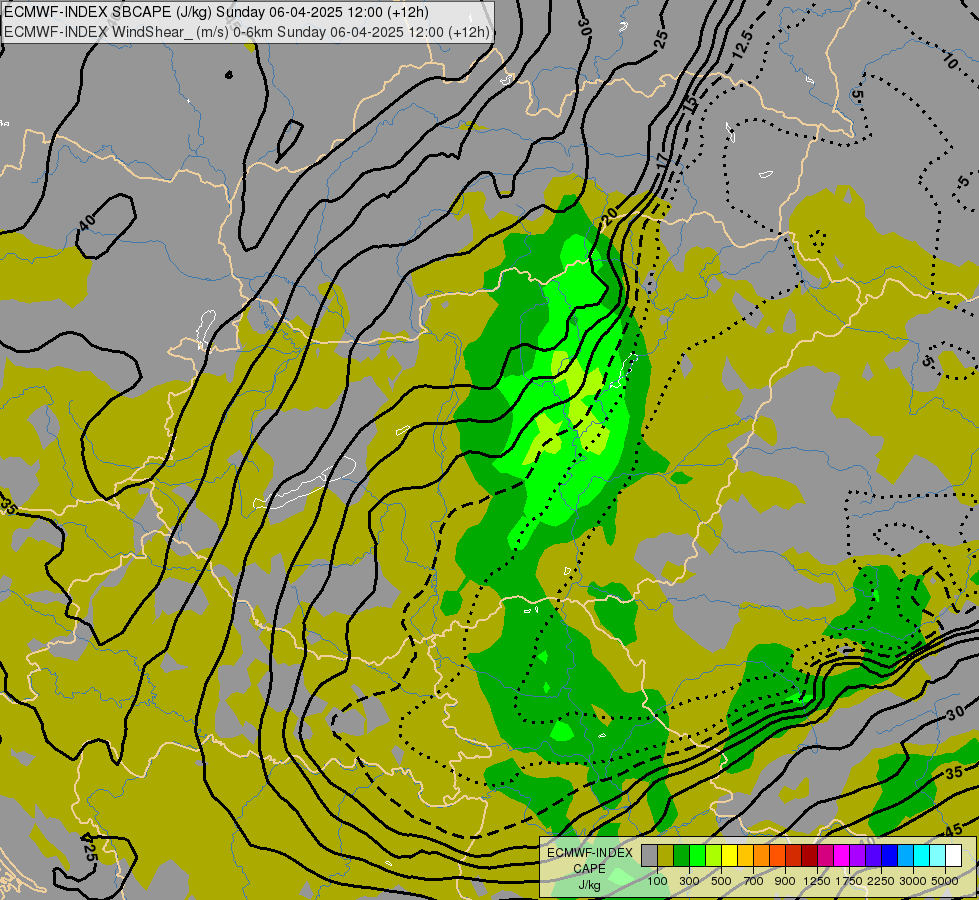This screenshot has width=979, height=900.
Task: Select the dark red legend swatch
Action: point(809,856)
